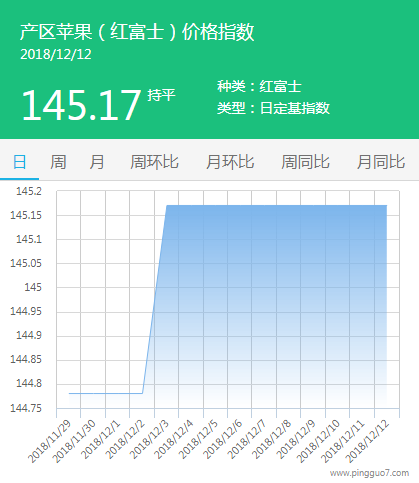
Task: Click the 2018/12/7 x-axis date label
Action: 247,439
